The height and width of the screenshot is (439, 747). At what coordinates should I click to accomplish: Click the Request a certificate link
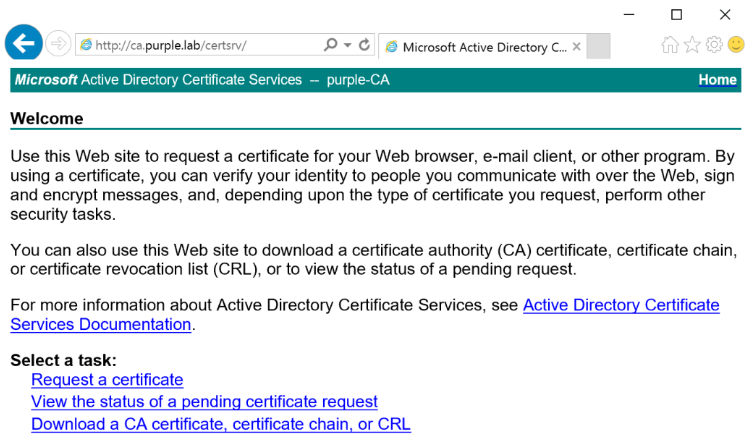pyautogui.click(x=107, y=379)
